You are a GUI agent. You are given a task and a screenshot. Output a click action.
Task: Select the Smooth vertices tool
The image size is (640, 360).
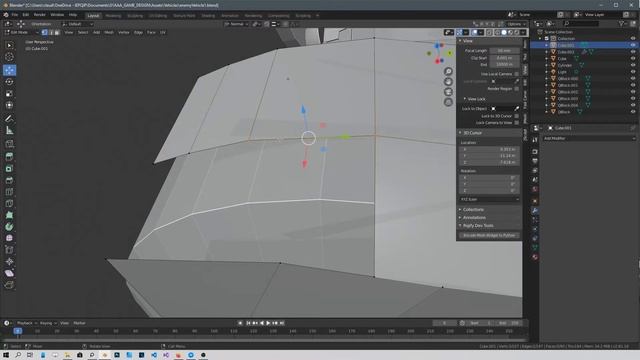click(9, 238)
